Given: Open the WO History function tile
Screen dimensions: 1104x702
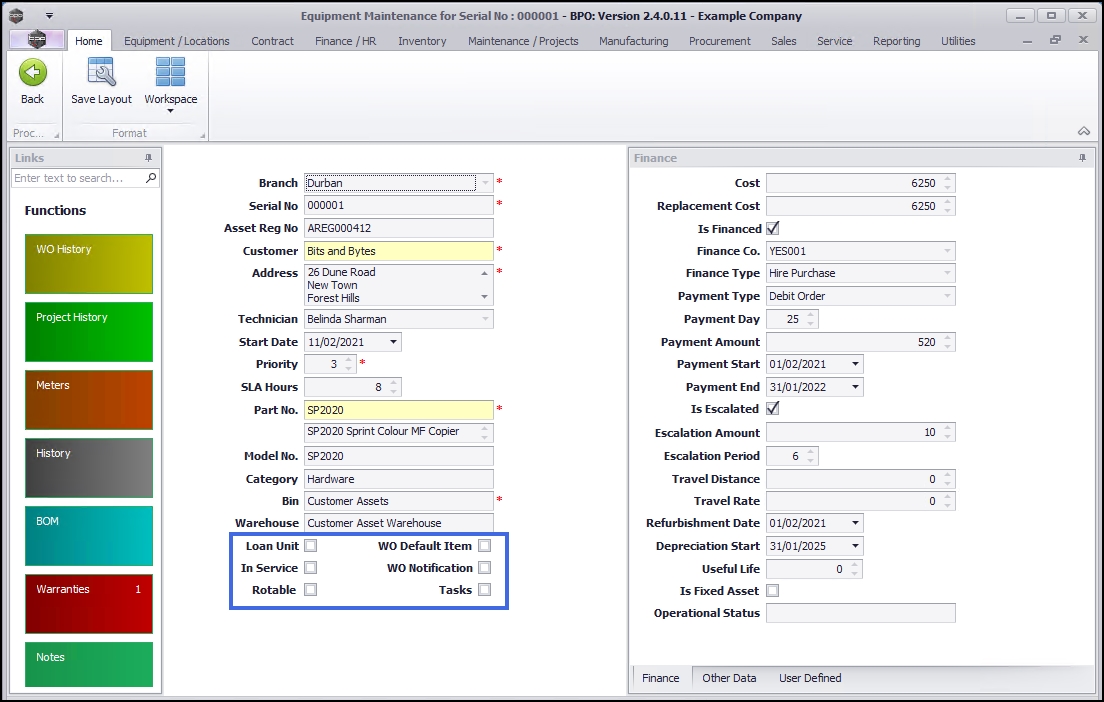Looking at the screenshot, I should [89, 264].
